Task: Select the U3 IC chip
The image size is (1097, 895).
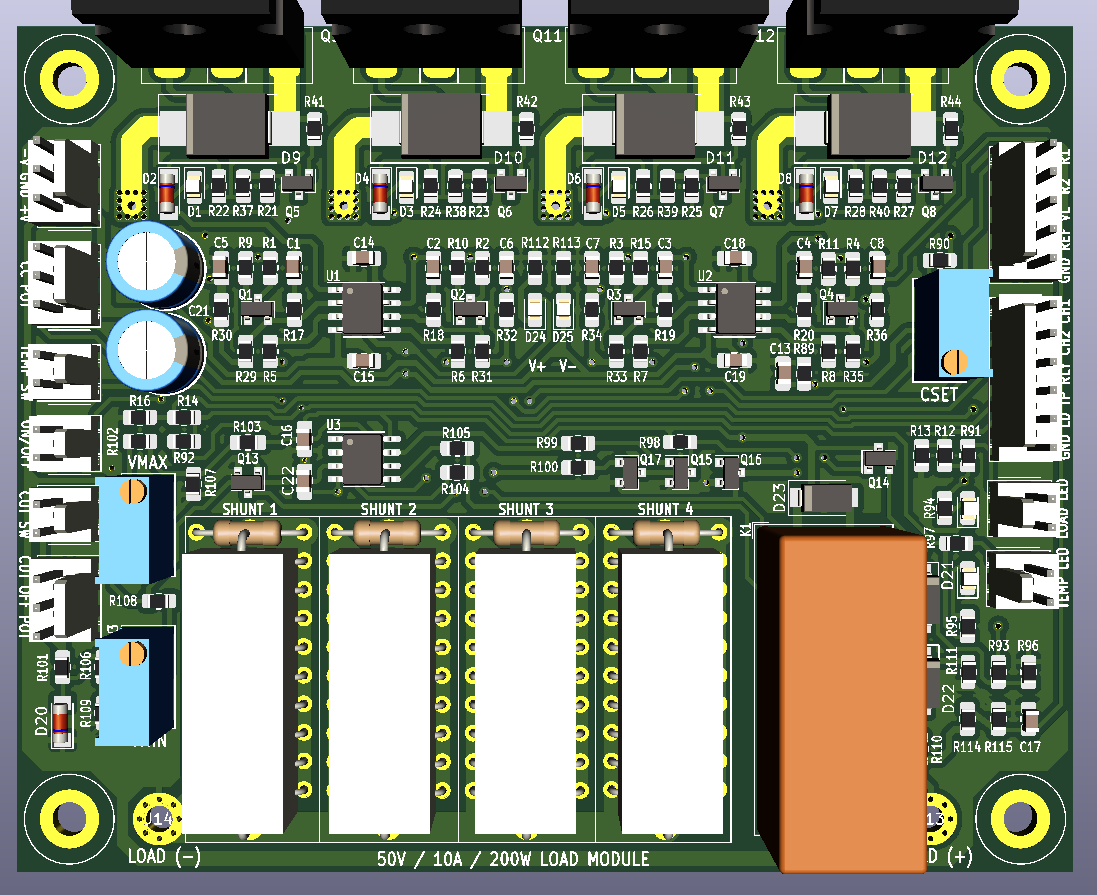Action: [x=362, y=458]
